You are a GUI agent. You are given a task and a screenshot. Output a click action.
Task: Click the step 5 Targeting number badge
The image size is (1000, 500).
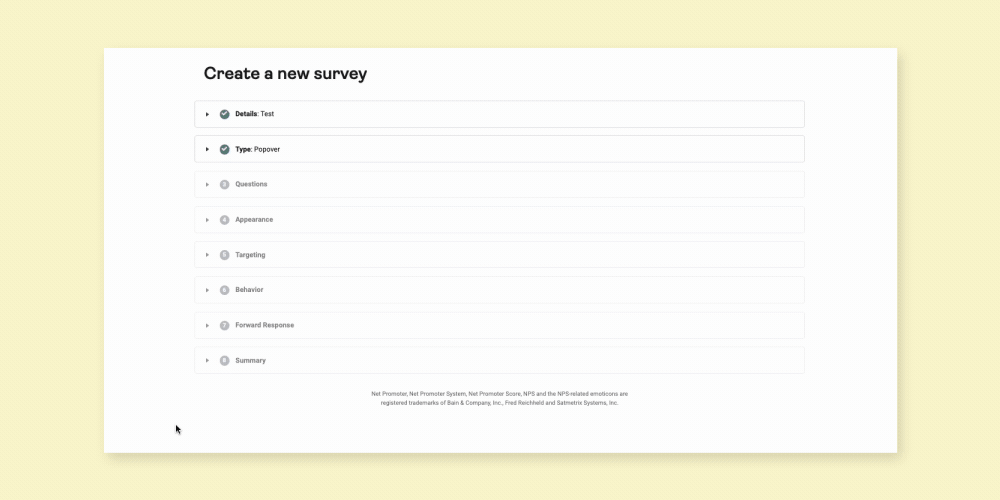click(x=224, y=255)
